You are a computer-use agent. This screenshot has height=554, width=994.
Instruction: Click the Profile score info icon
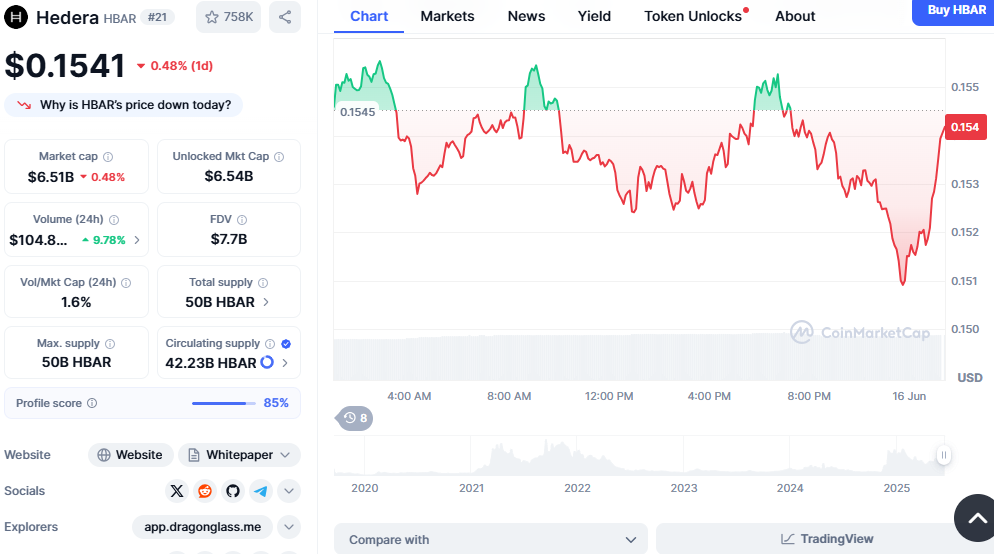click(x=92, y=403)
